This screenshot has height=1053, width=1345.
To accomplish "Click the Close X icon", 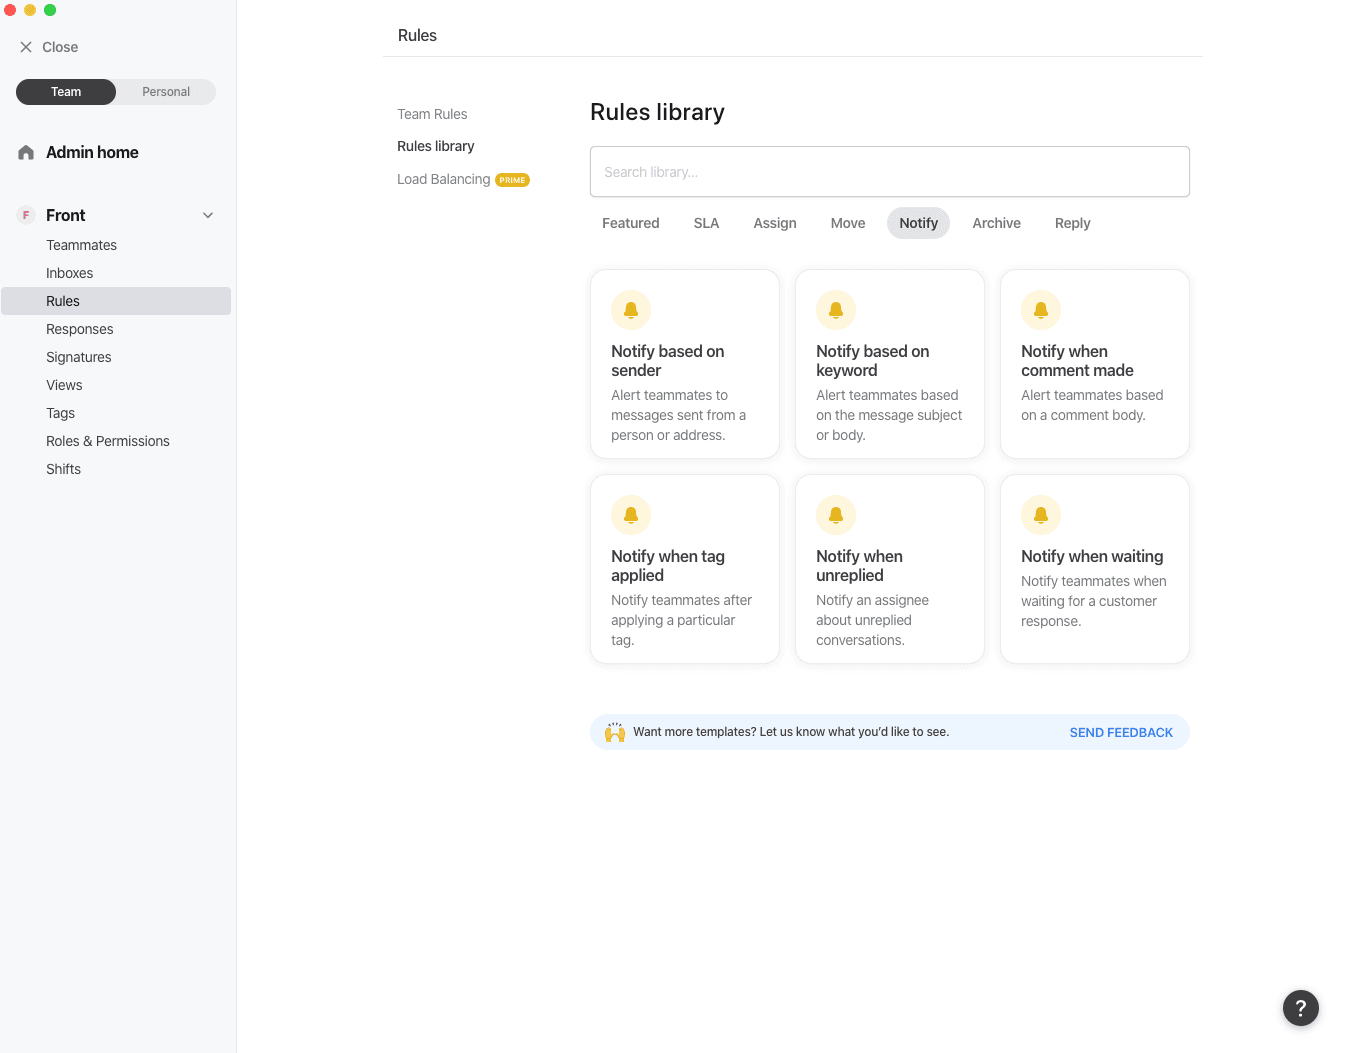I will coord(26,47).
